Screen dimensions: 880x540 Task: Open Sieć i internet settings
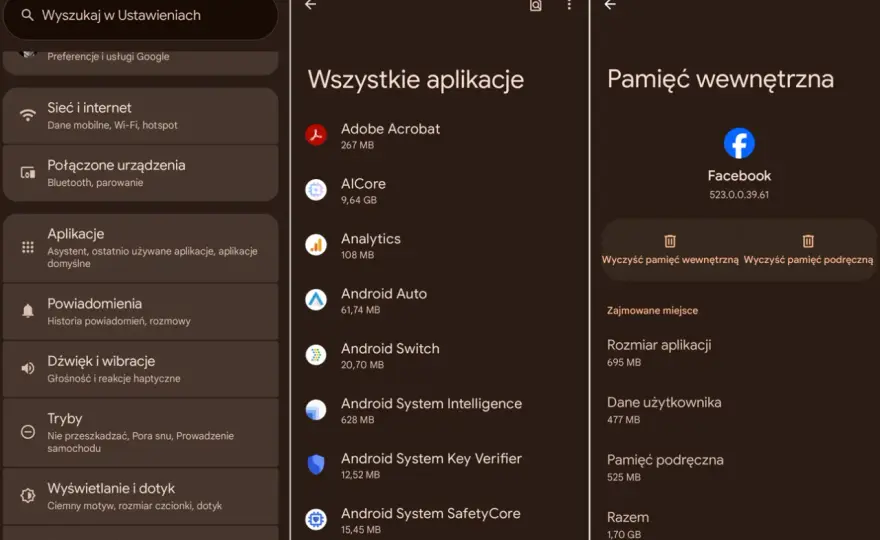pos(140,116)
